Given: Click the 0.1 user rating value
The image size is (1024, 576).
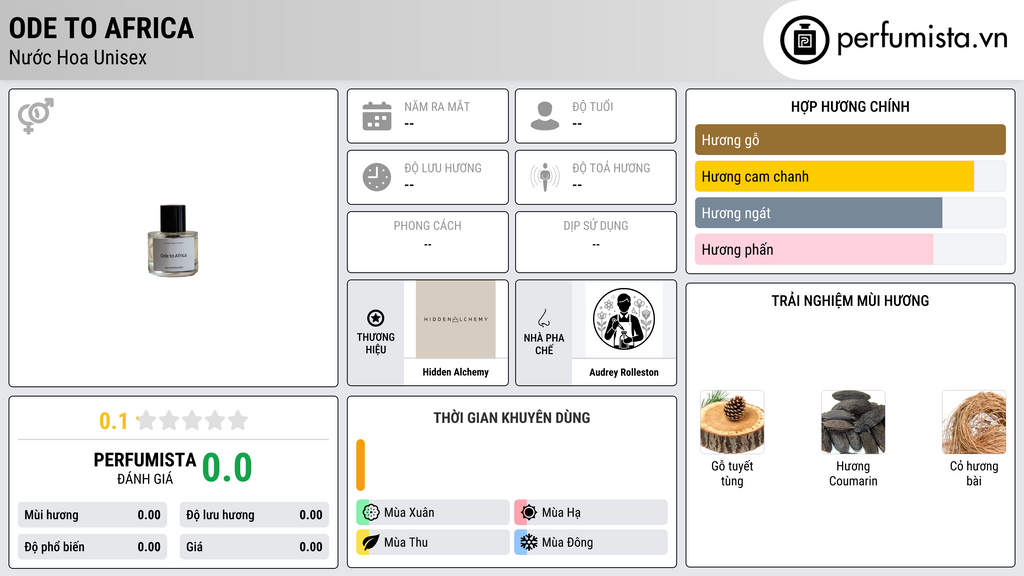Looking at the screenshot, I should [x=113, y=421].
